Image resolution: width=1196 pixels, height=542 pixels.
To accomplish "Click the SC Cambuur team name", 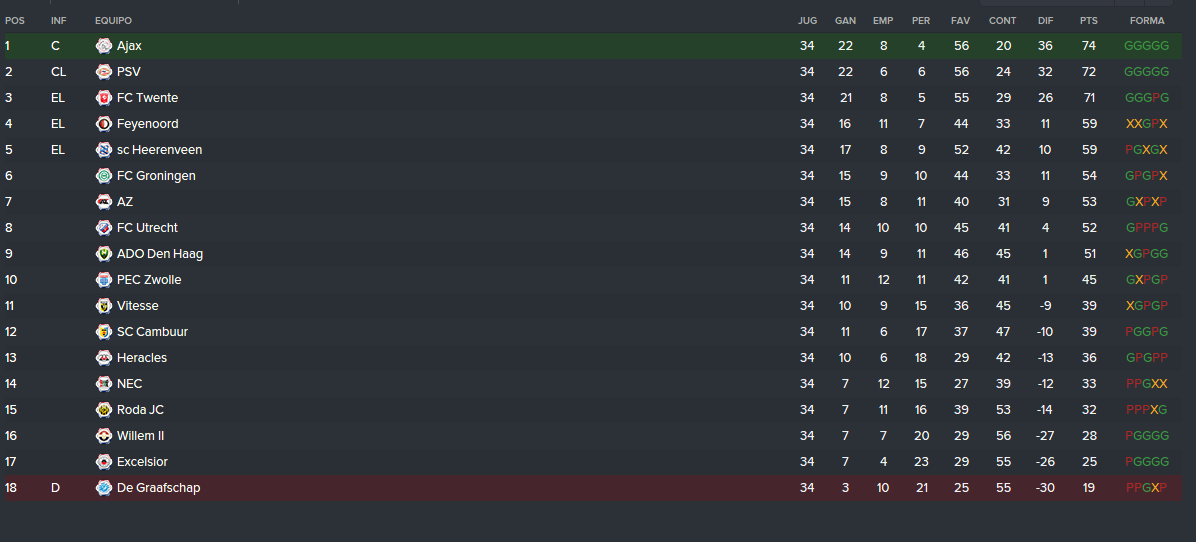I will pos(153,332).
